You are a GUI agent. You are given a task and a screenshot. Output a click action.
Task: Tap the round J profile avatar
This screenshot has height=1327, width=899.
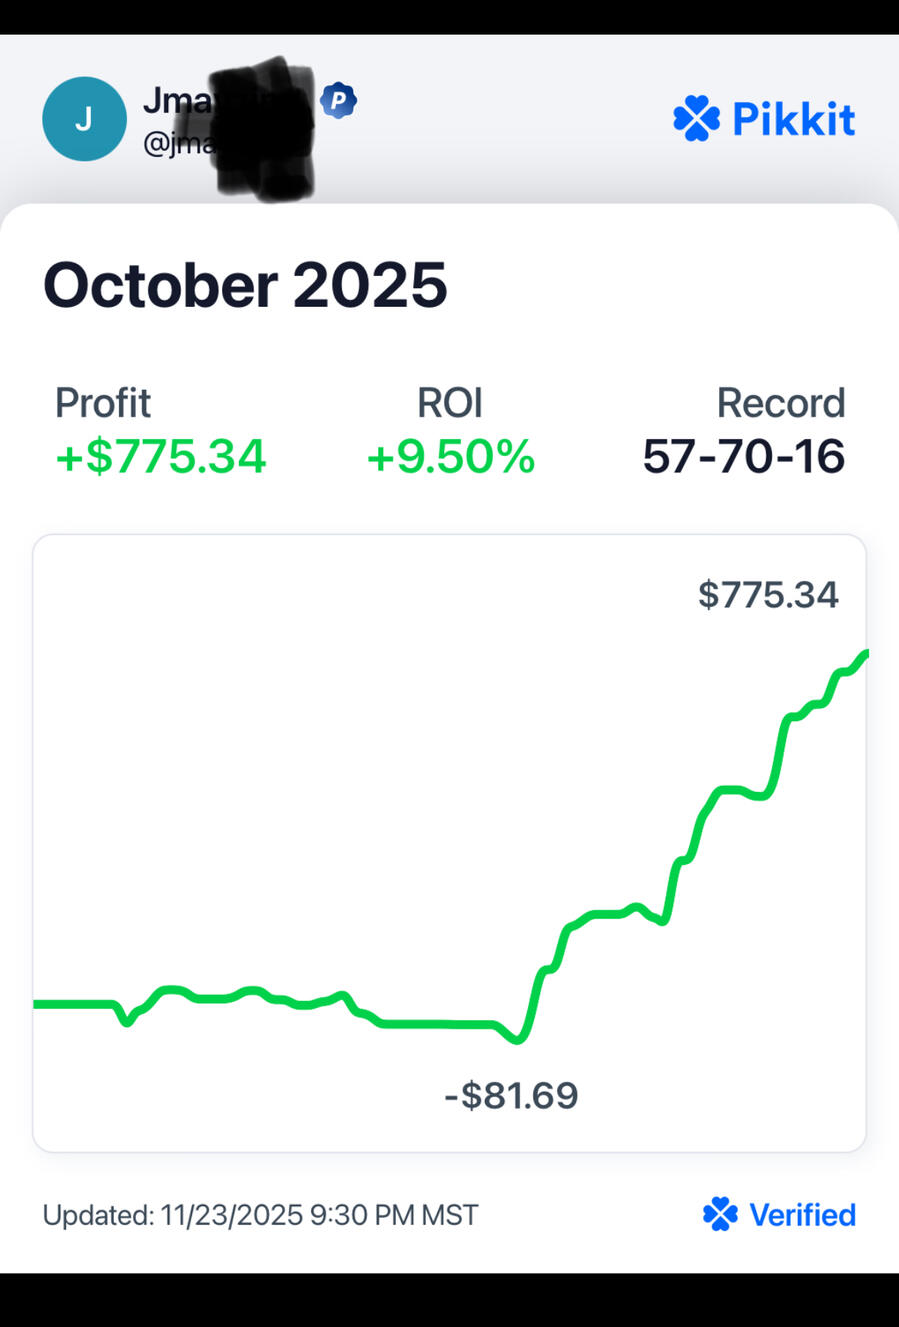[x=84, y=119]
